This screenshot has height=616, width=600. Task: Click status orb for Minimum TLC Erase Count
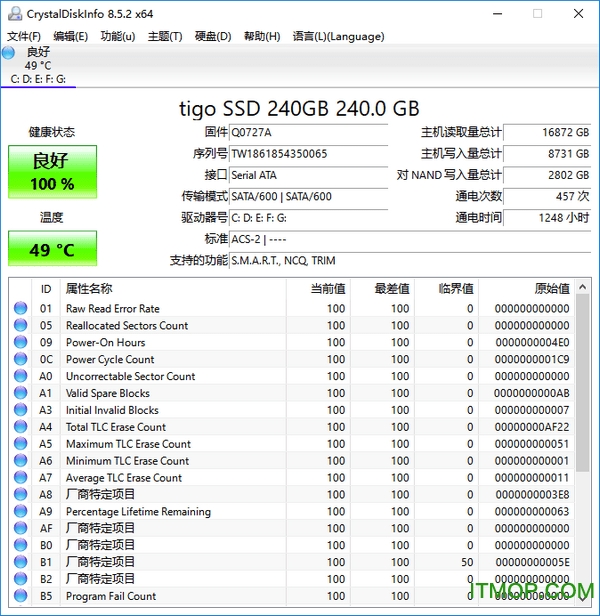coord(20,460)
